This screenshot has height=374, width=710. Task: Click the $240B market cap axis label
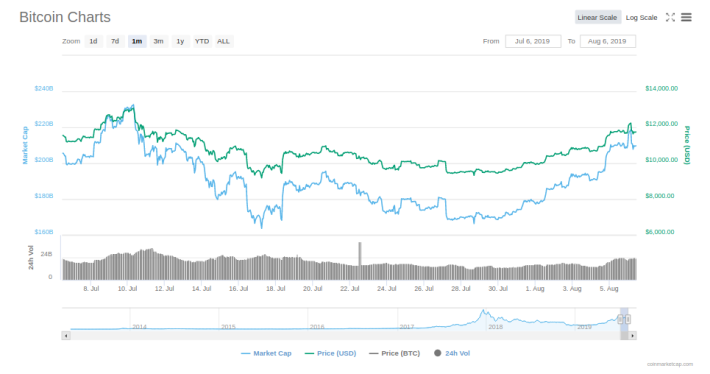coord(44,88)
